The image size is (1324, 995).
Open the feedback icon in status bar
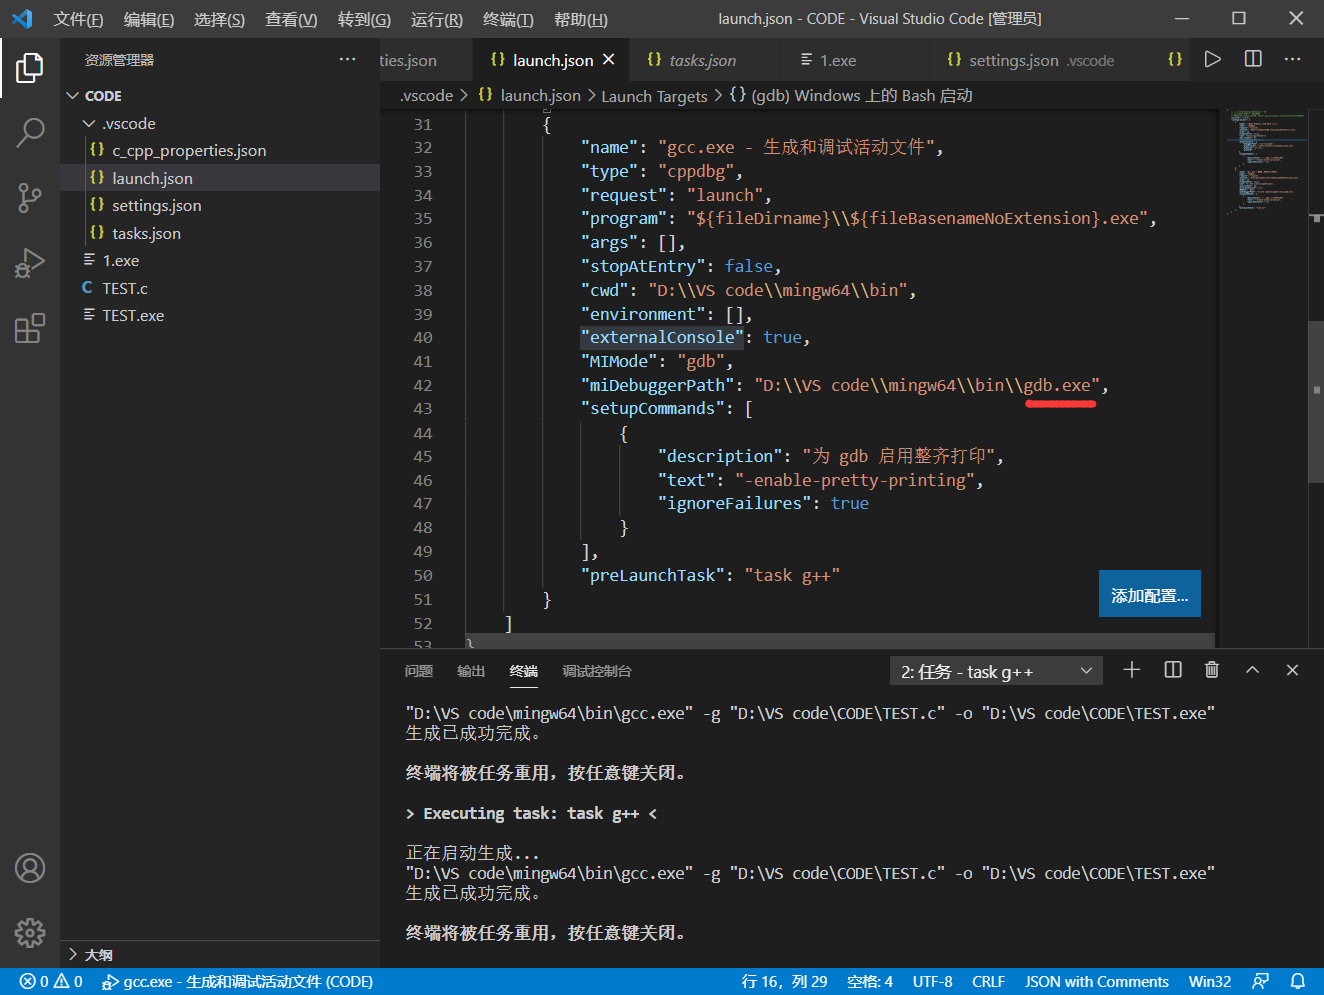(x=1261, y=982)
